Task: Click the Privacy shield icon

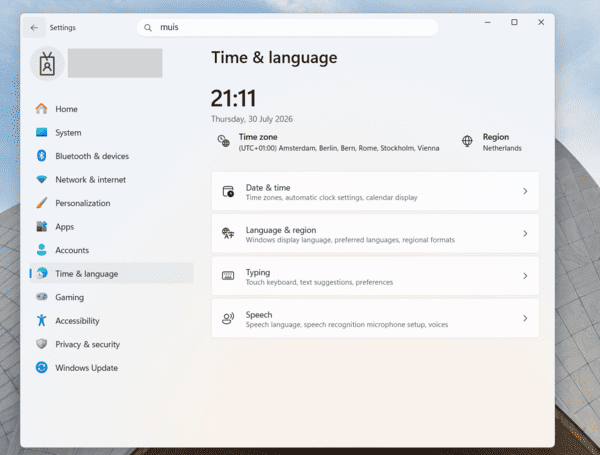Action: click(41, 344)
